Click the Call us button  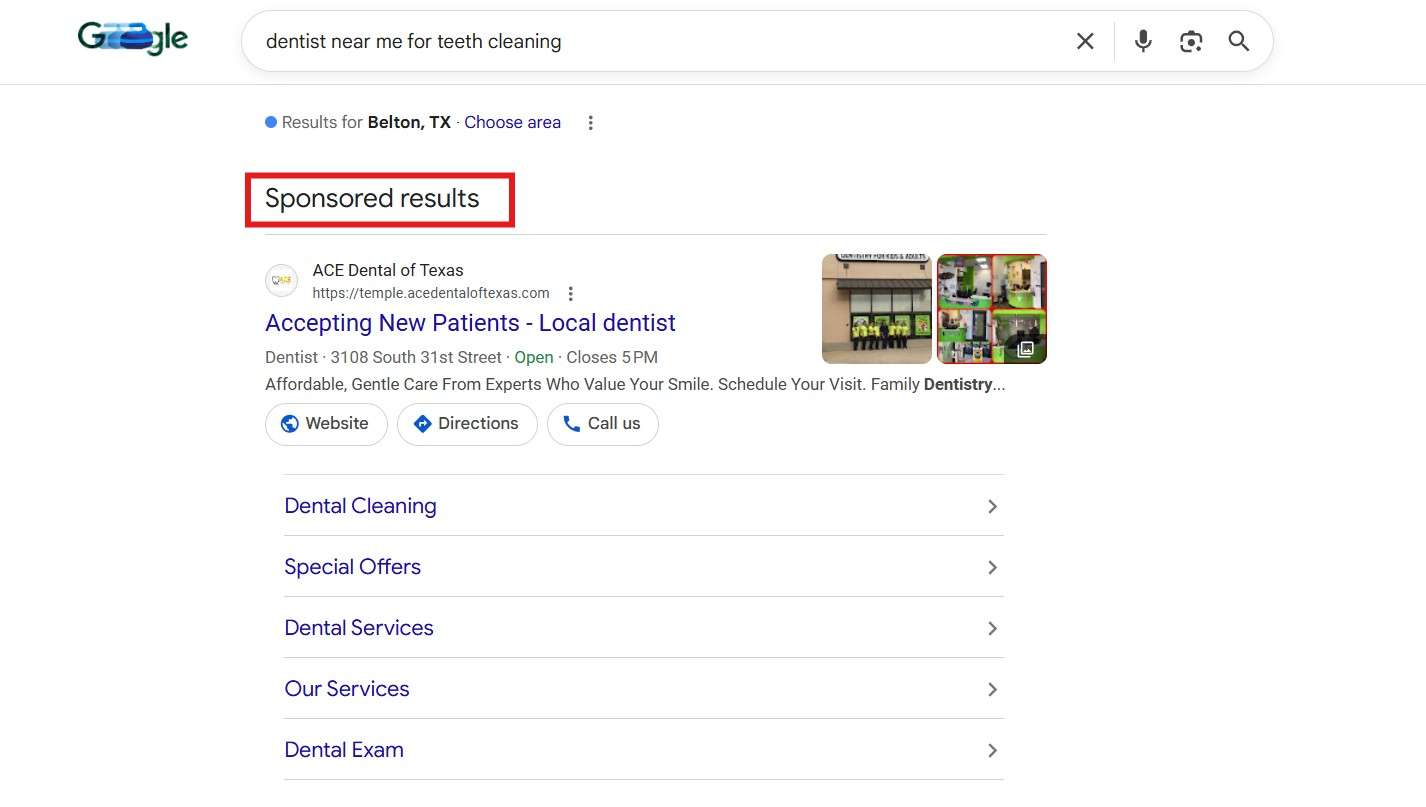coord(603,423)
